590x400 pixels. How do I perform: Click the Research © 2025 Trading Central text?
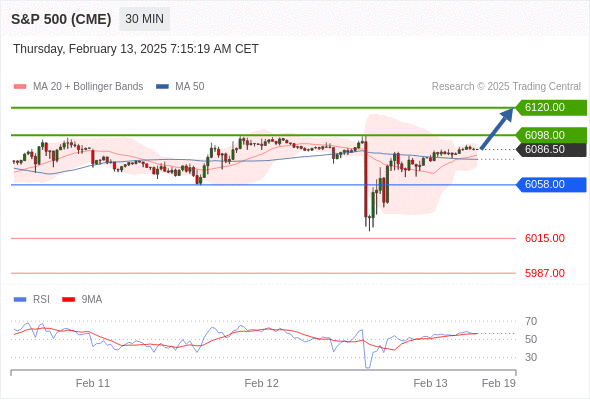(506, 87)
